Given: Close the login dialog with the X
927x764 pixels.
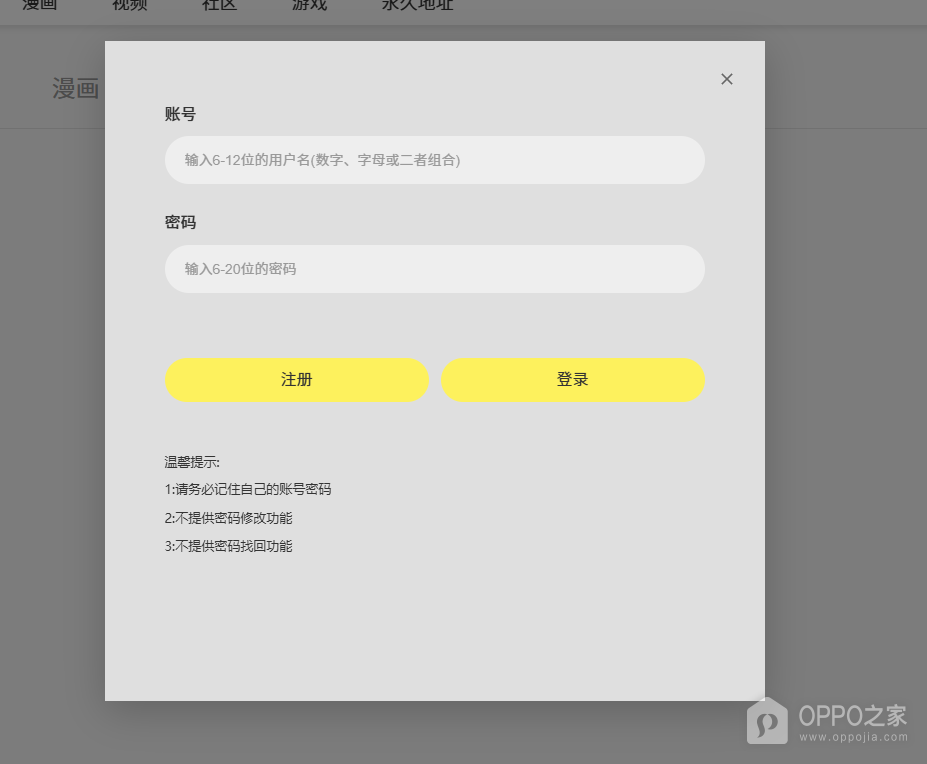Looking at the screenshot, I should click(x=727, y=79).
